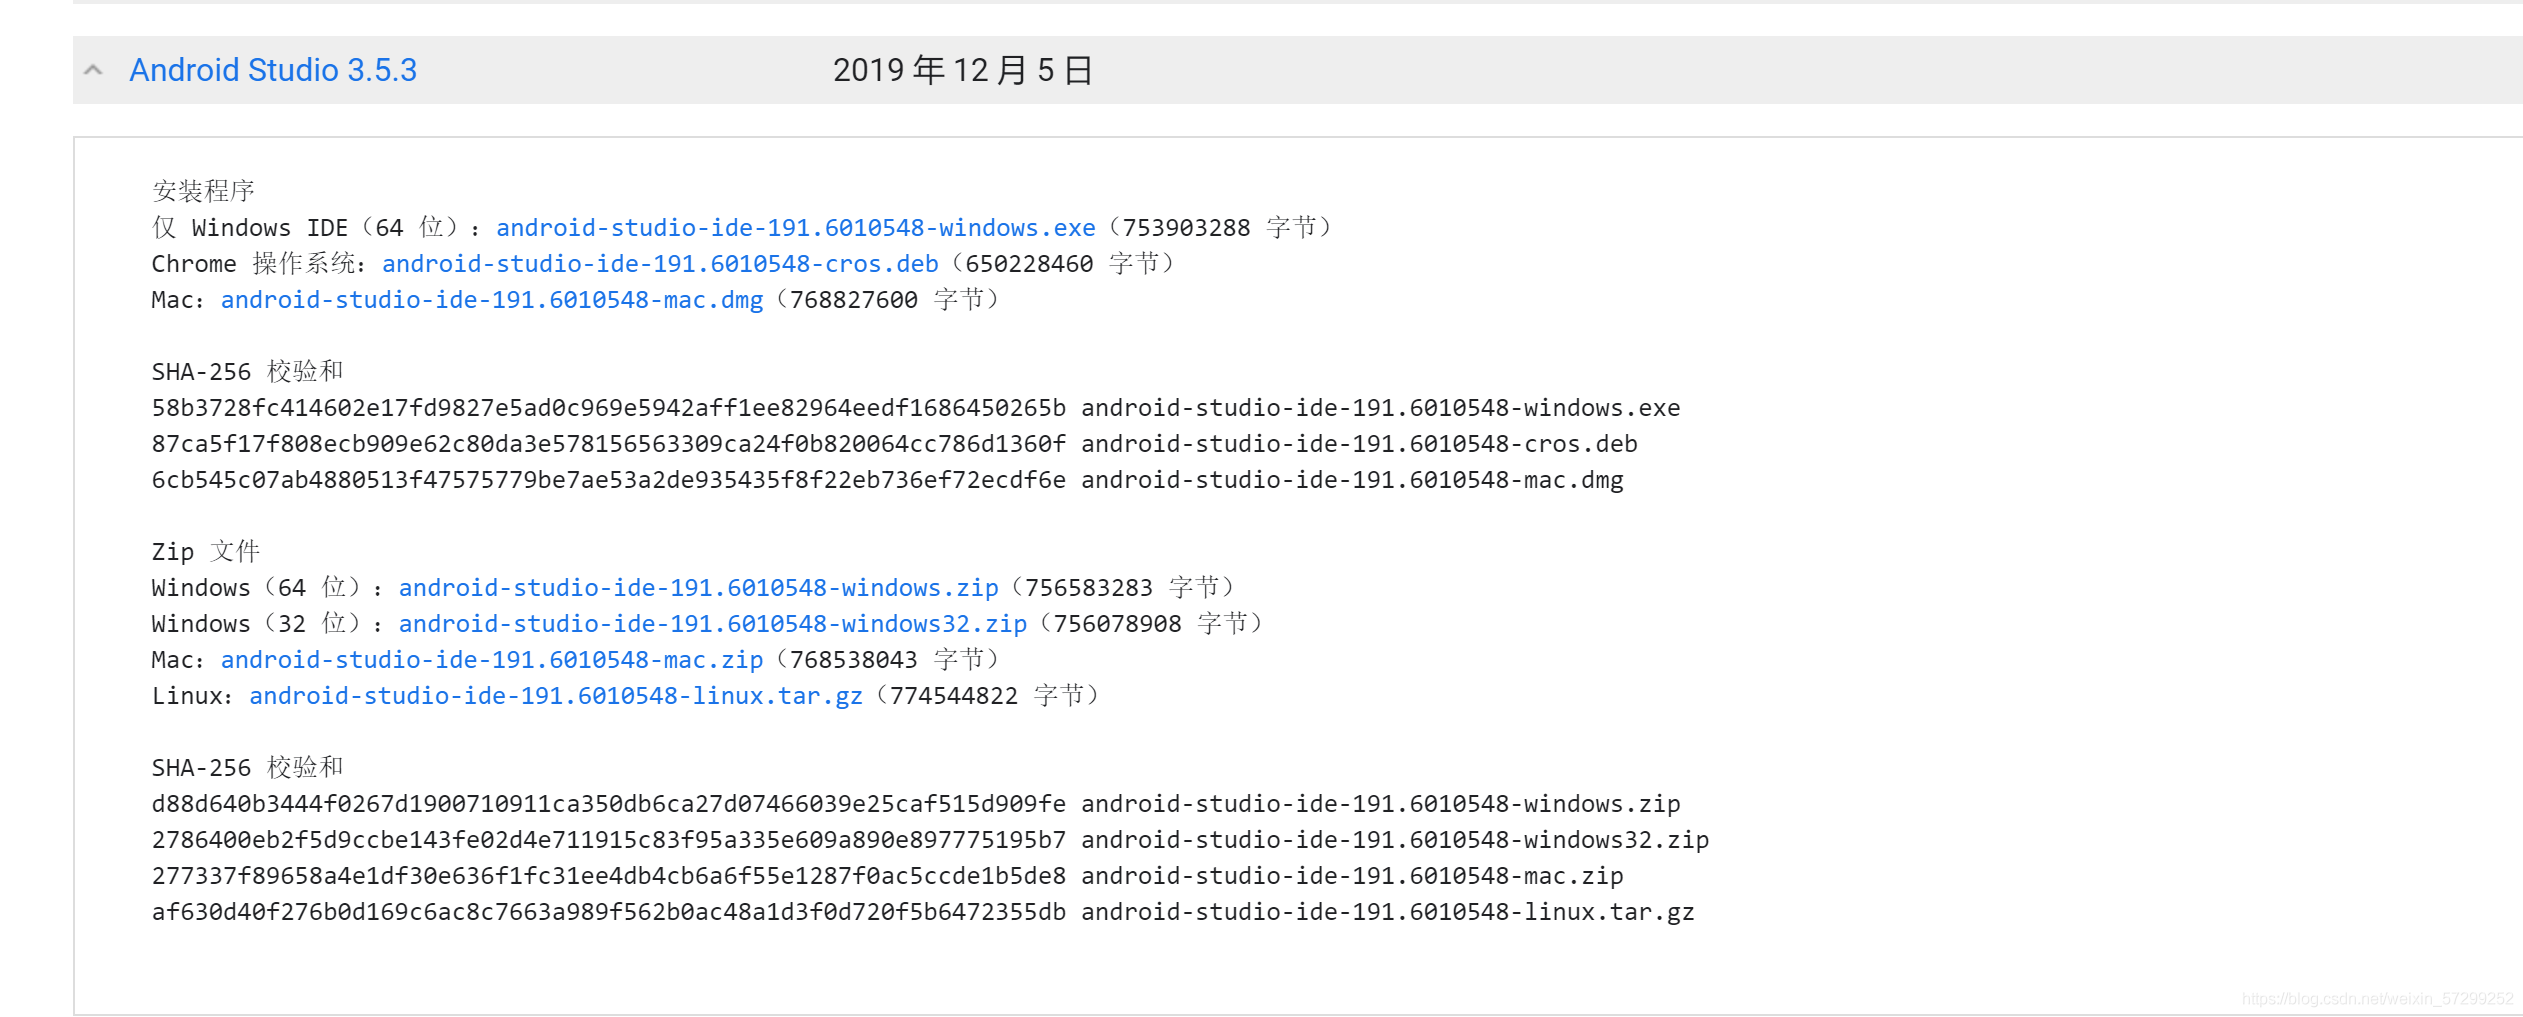Click the checksum starting with 277337f89658a4e1
This screenshot has height=1017, width=2523.
click(609, 876)
